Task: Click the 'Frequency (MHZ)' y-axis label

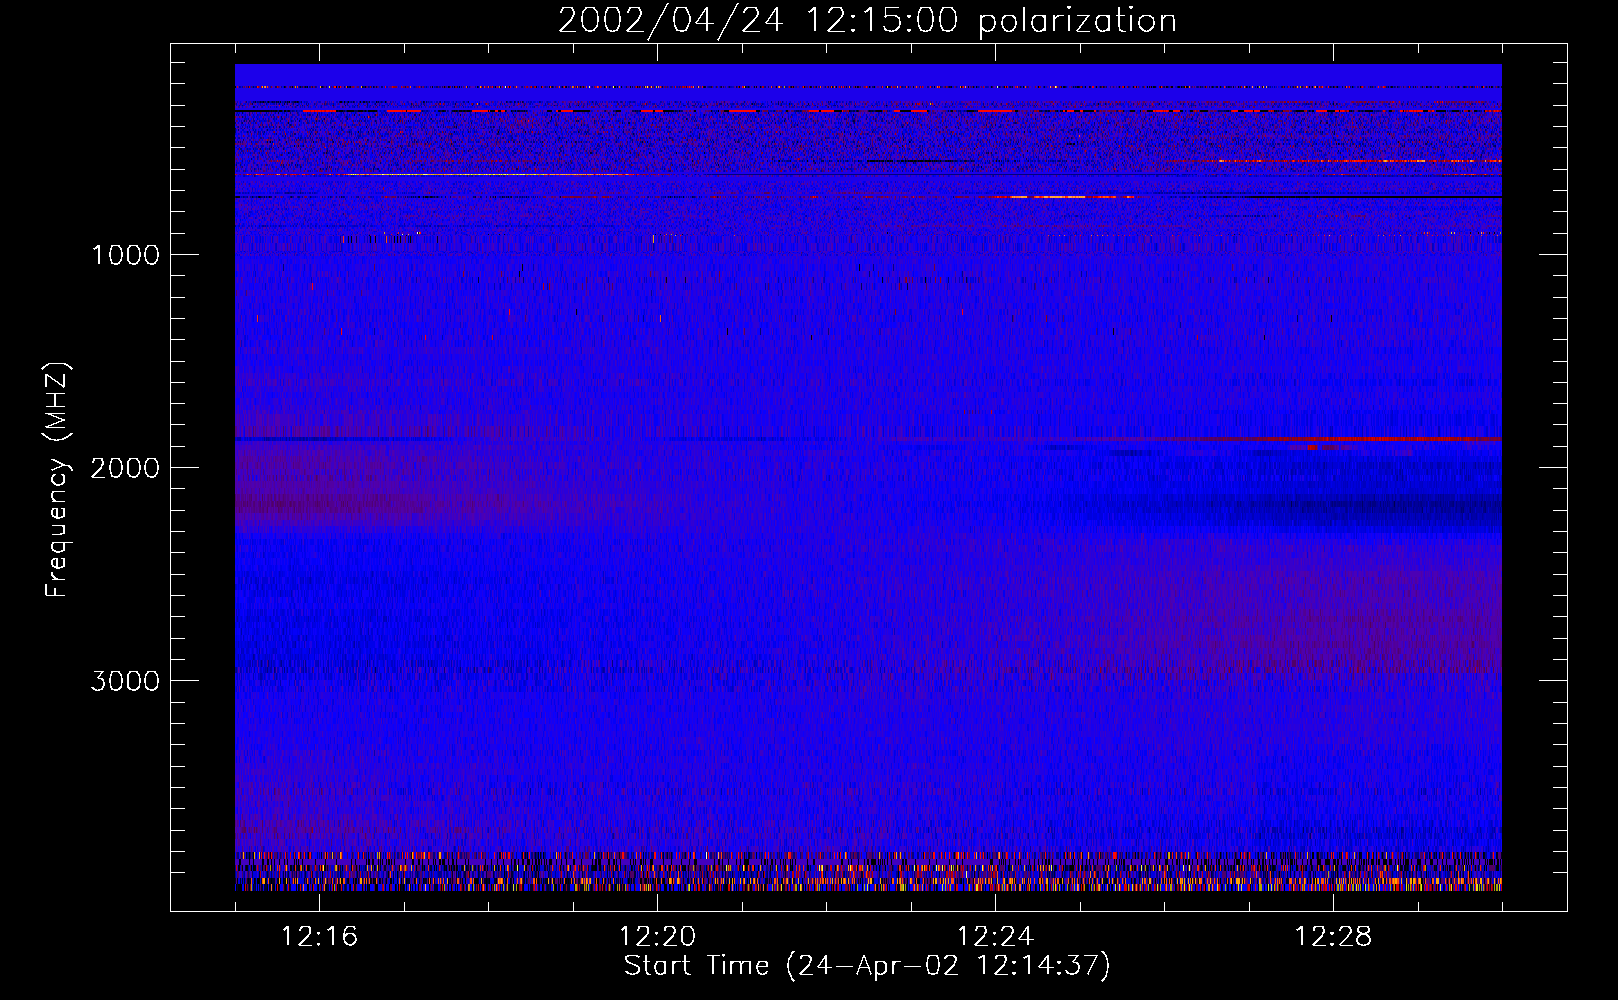Action: tap(57, 481)
